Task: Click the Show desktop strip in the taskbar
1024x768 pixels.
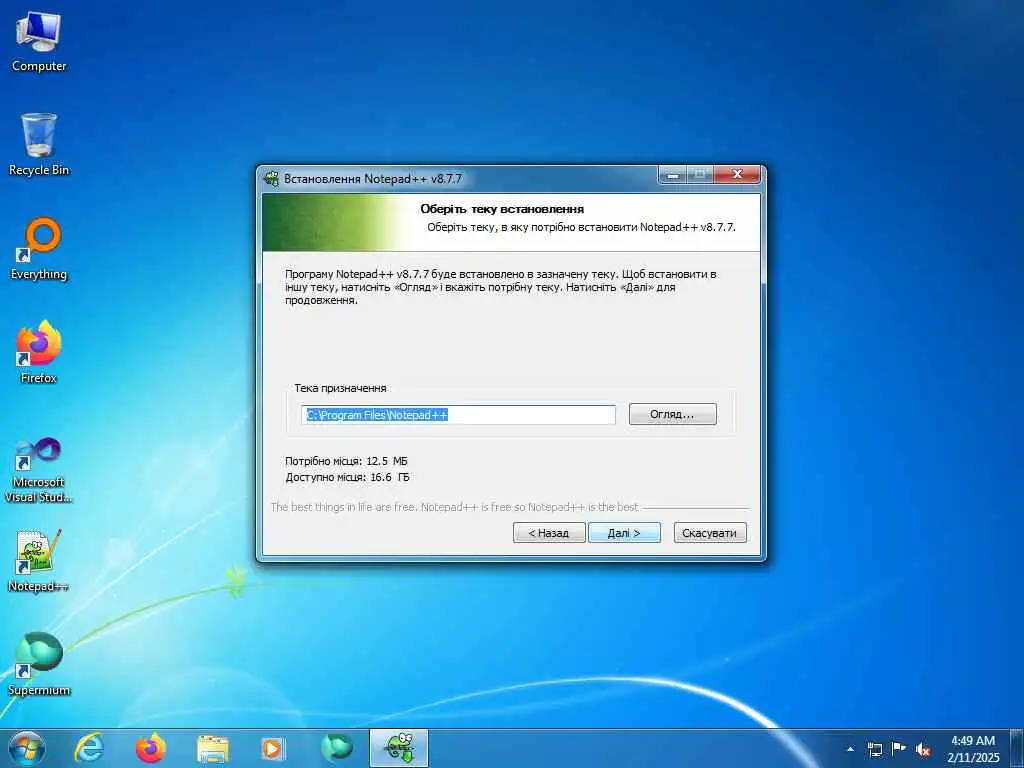Action: pos(1017,748)
